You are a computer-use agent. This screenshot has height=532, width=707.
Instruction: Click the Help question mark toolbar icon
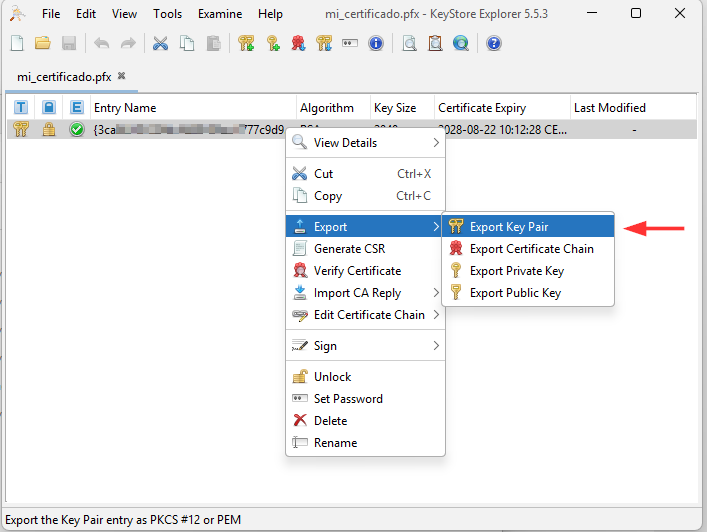[493, 43]
